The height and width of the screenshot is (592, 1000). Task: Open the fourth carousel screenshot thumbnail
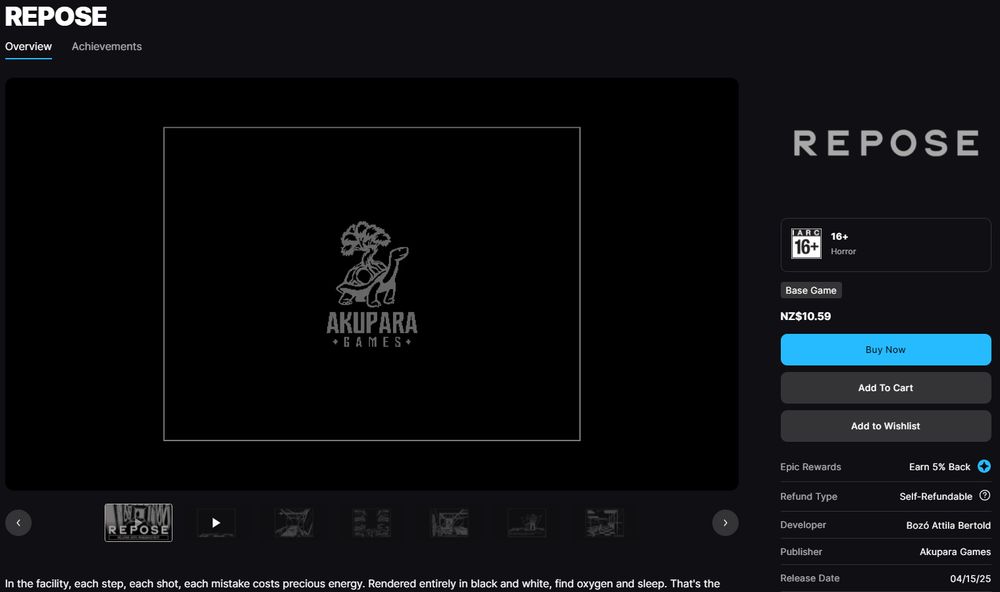point(372,522)
